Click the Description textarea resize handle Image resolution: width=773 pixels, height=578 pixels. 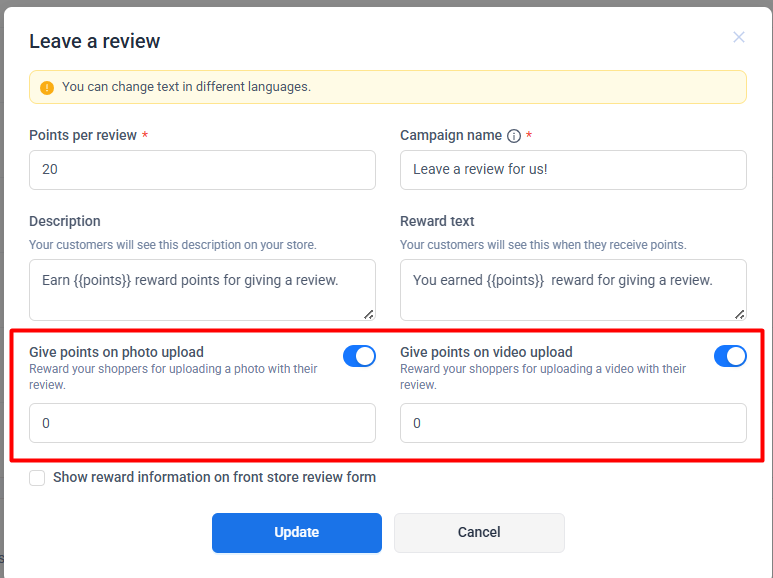(369, 314)
